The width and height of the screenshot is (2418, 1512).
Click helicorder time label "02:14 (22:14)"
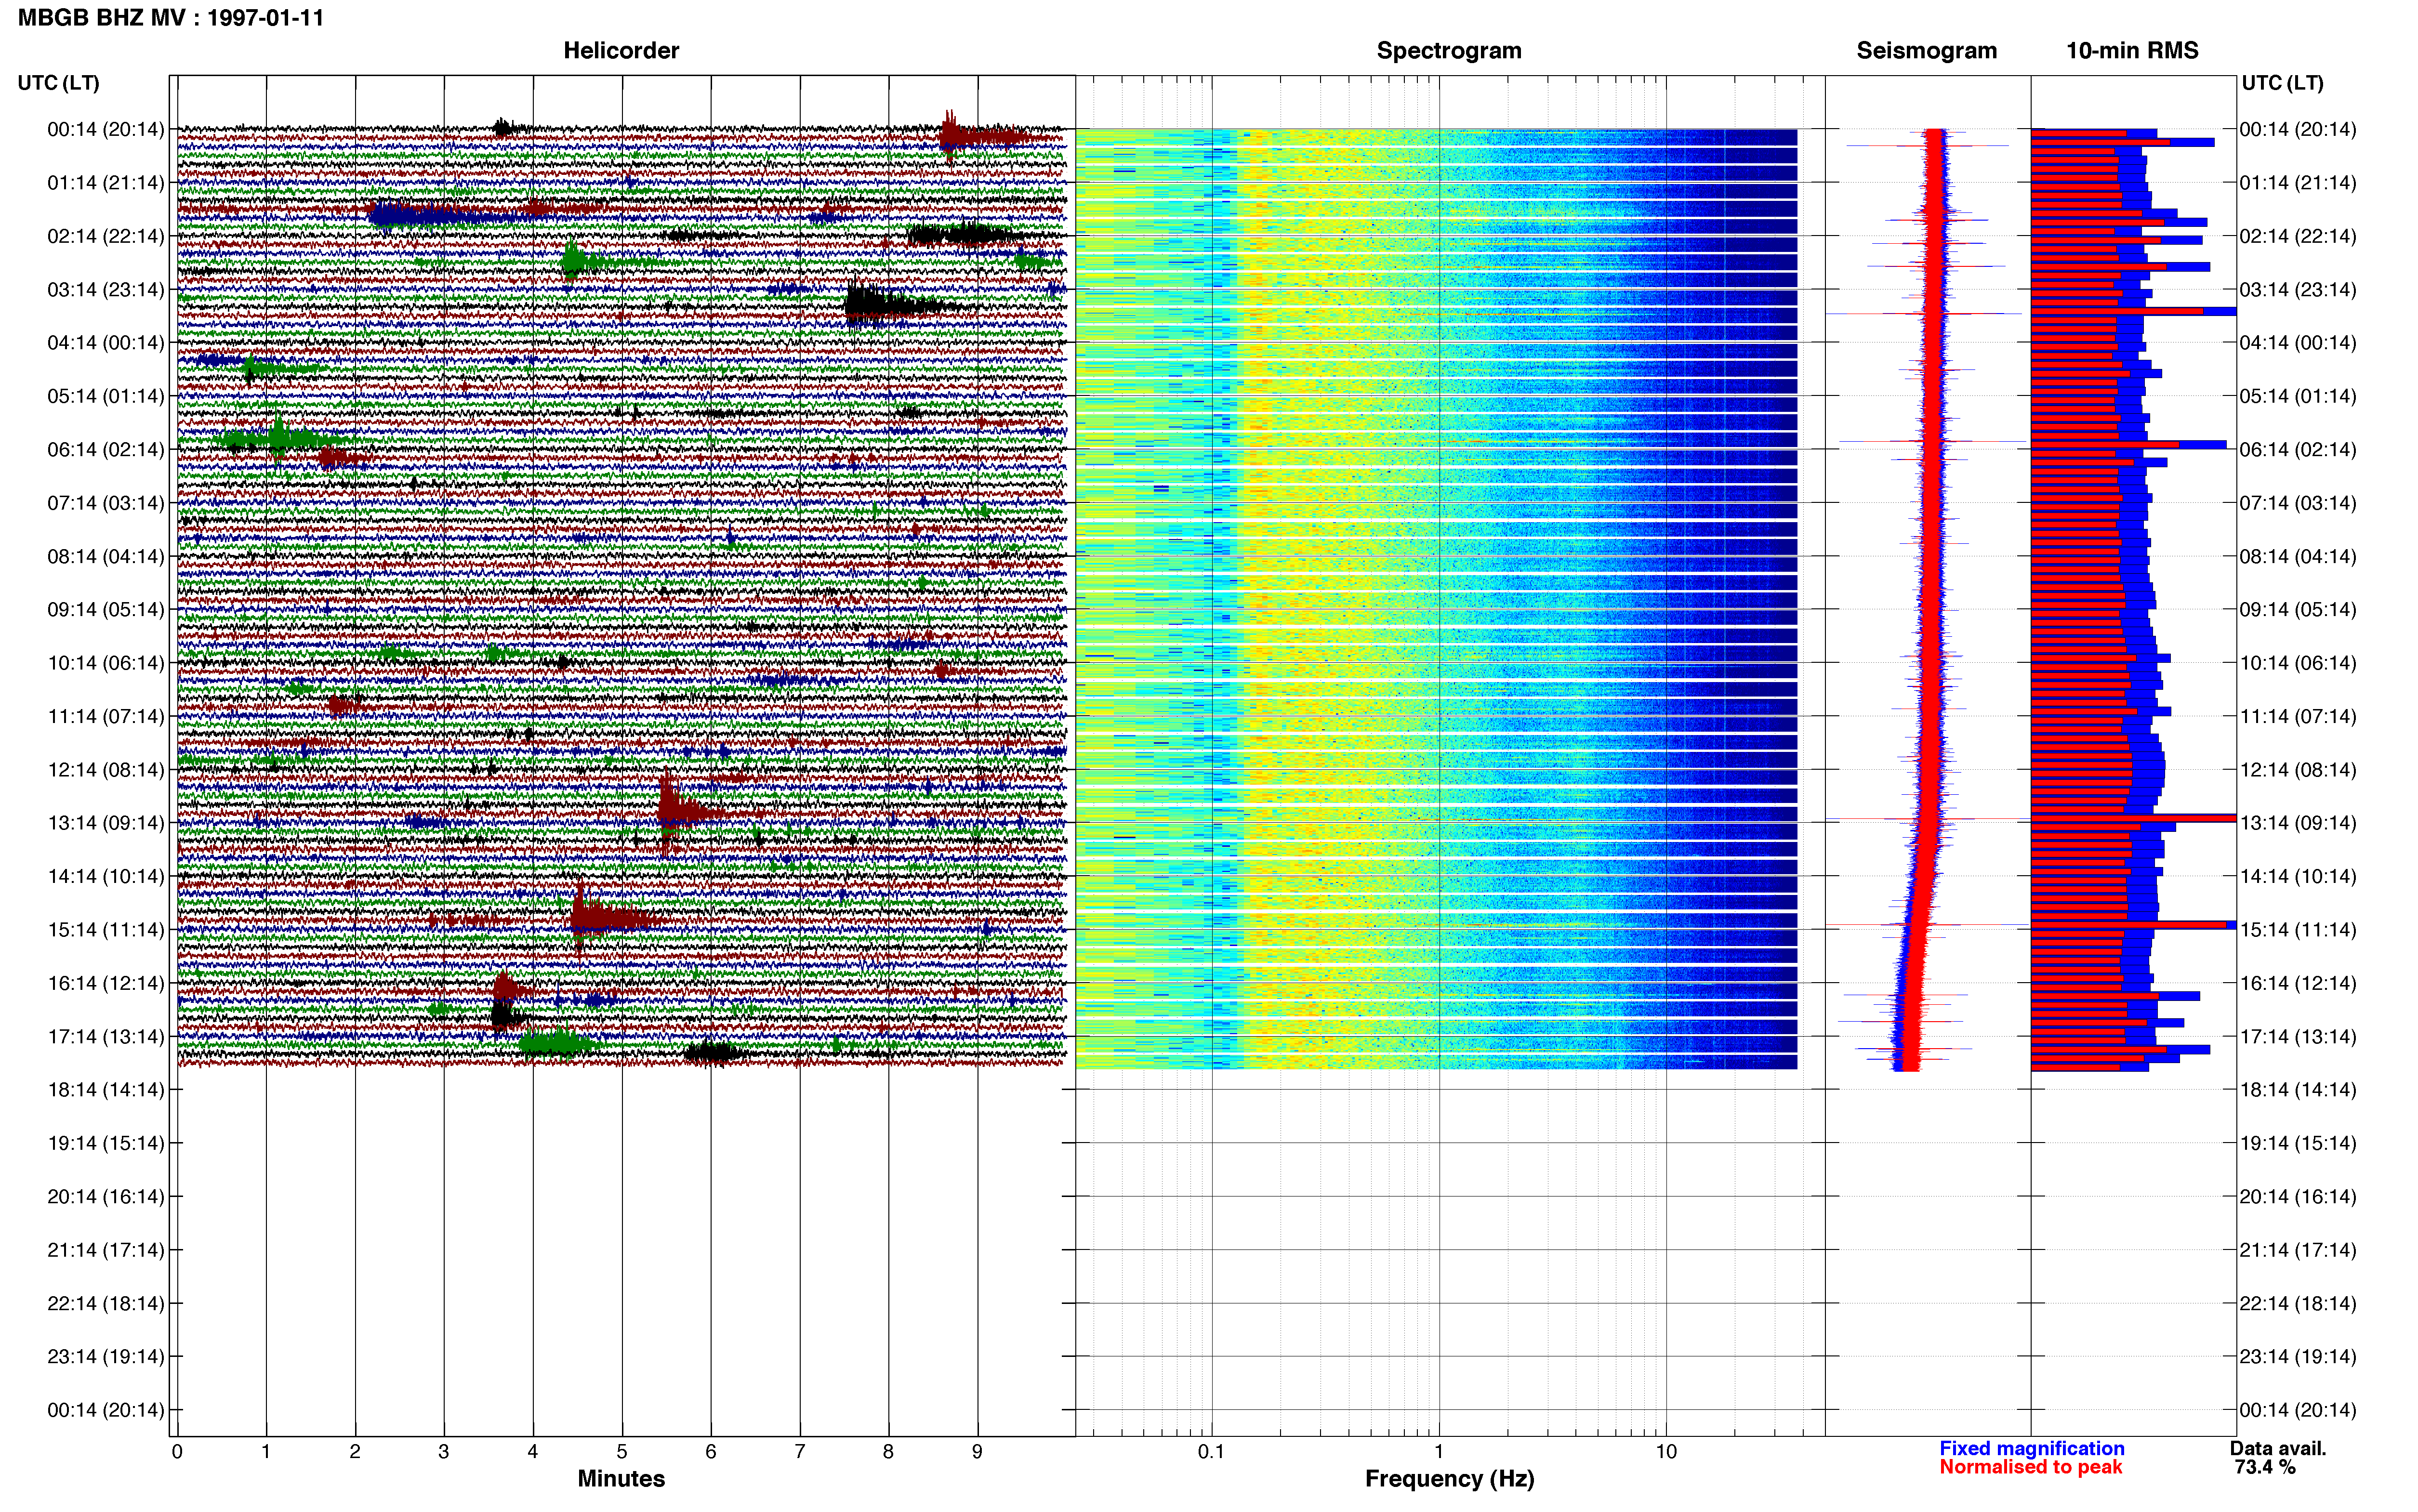[x=106, y=236]
